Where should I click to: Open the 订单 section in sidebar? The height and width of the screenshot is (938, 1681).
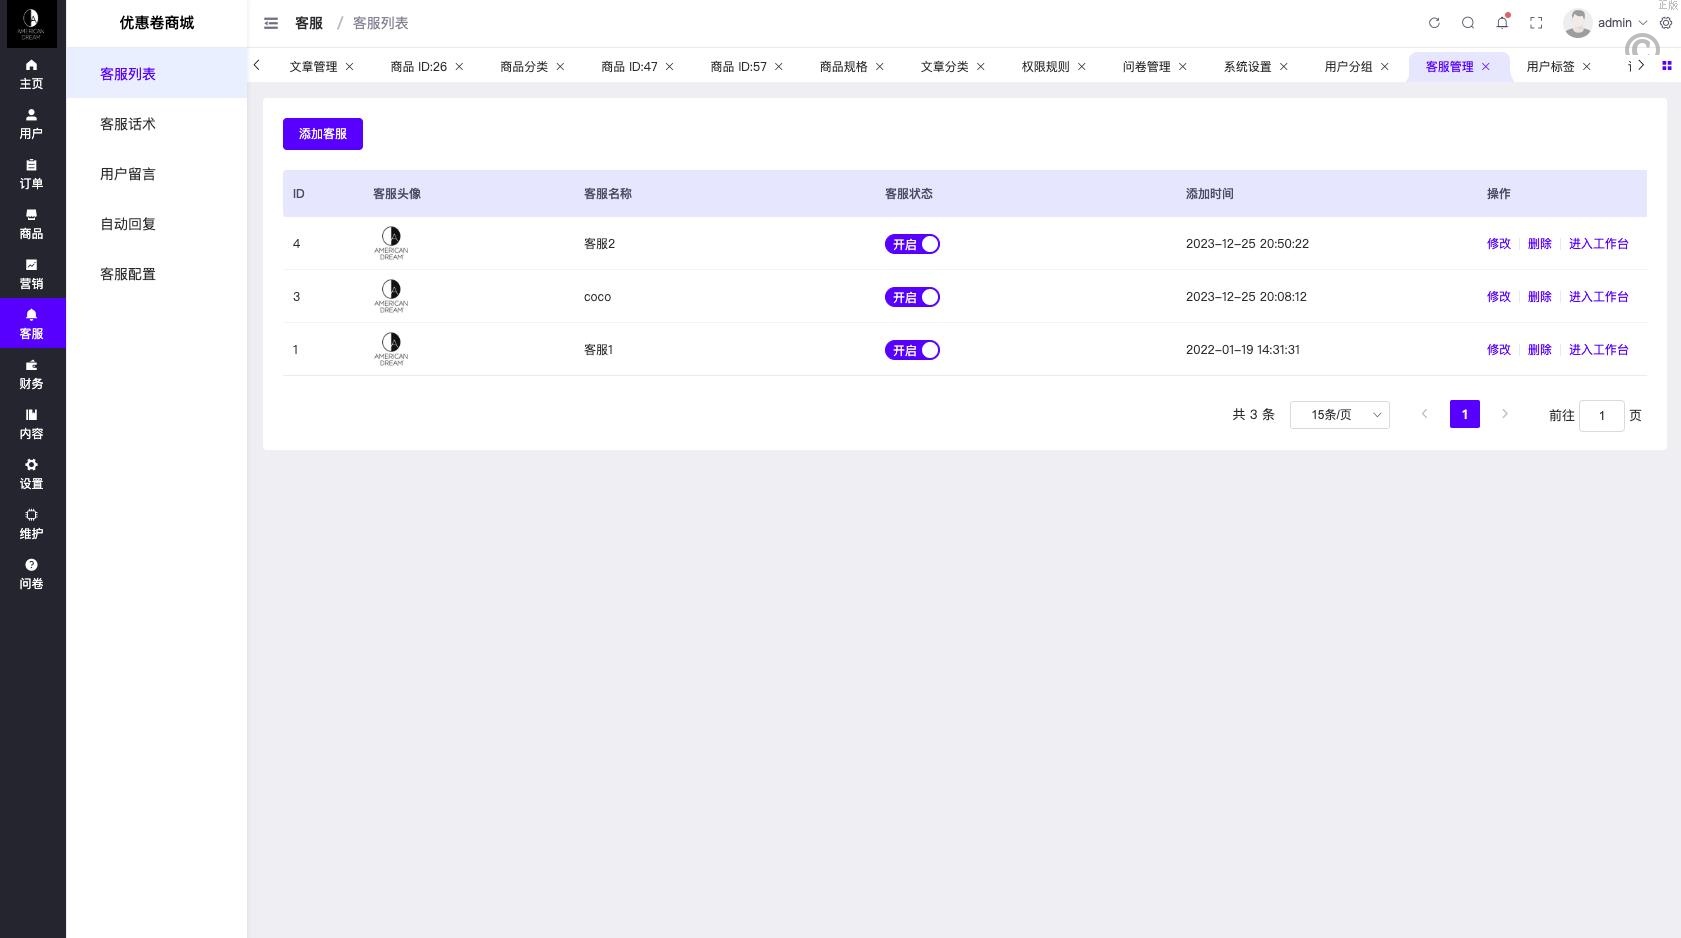coord(32,173)
